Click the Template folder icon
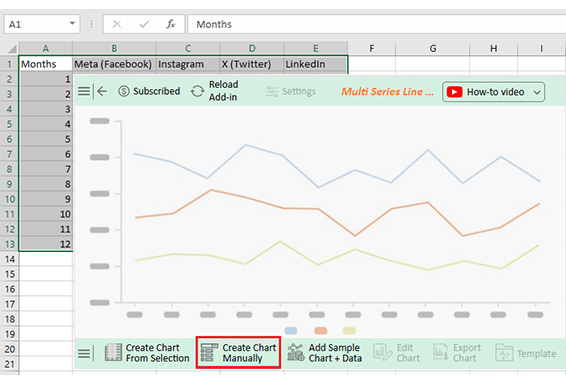Screen dimensions: 566x384 (504, 353)
